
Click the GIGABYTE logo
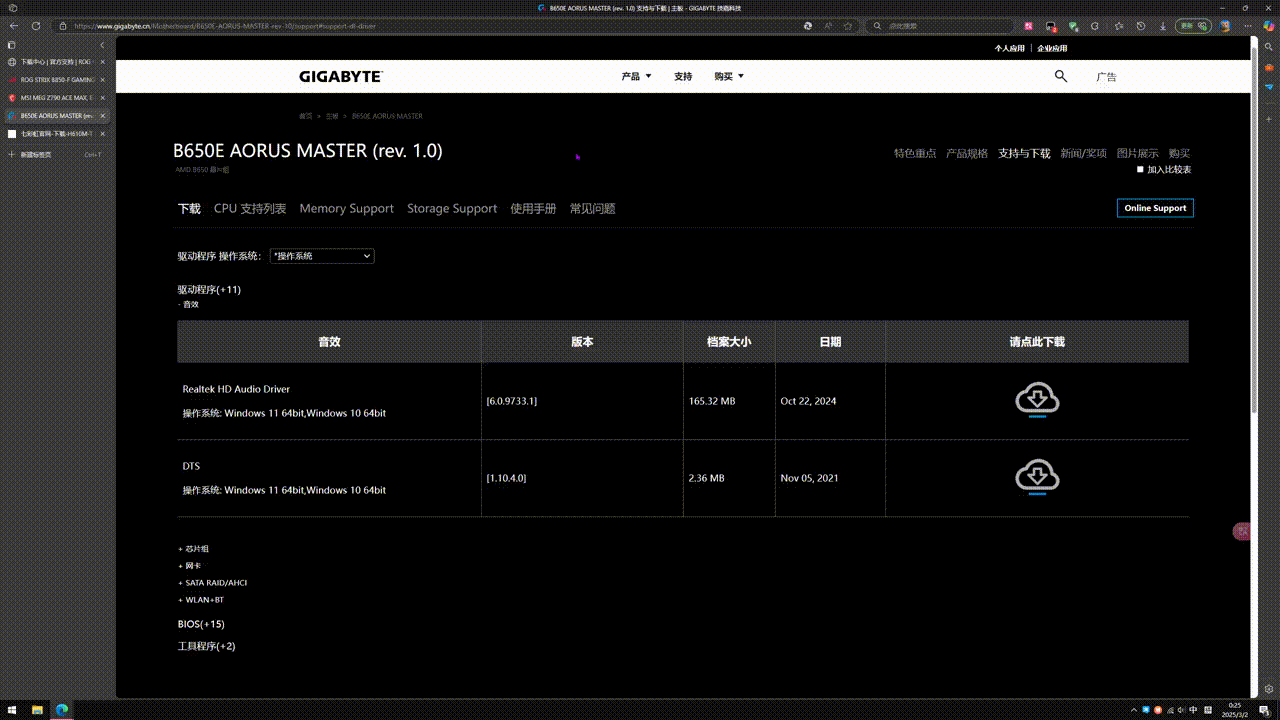click(x=340, y=76)
